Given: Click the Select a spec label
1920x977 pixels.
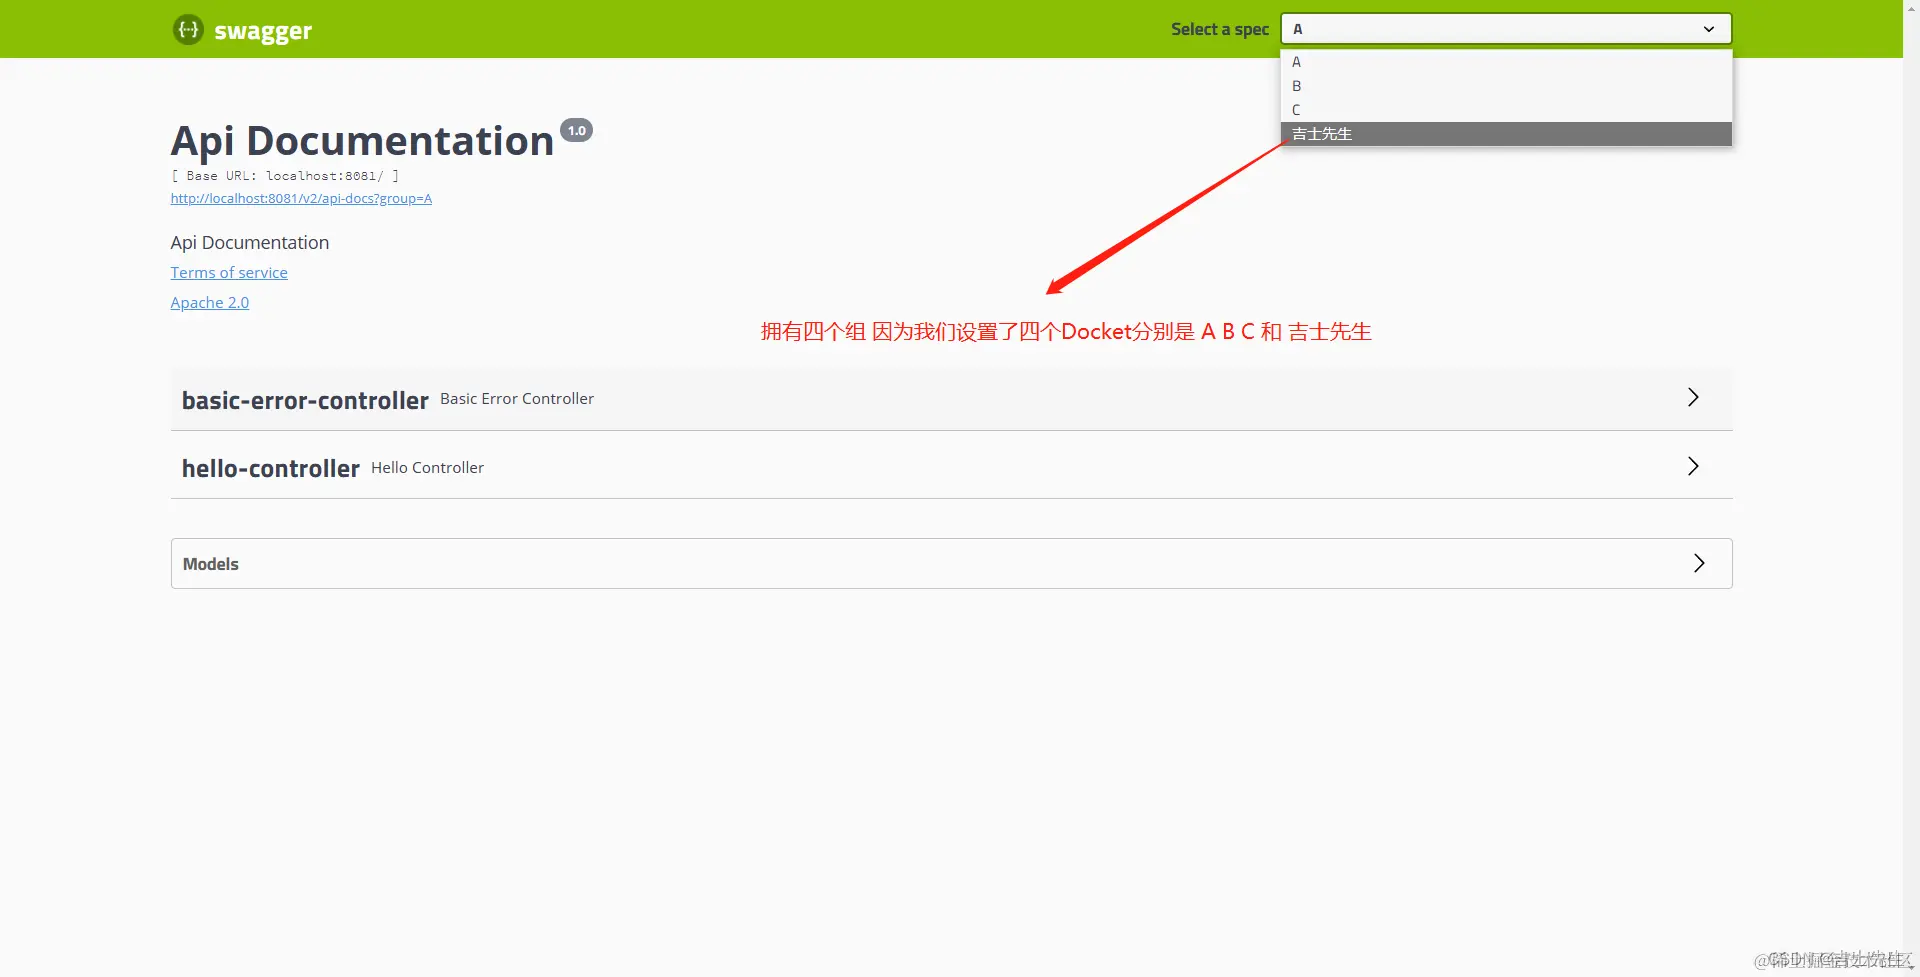Looking at the screenshot, I should pyautogui.click(x=1220, y=29).
